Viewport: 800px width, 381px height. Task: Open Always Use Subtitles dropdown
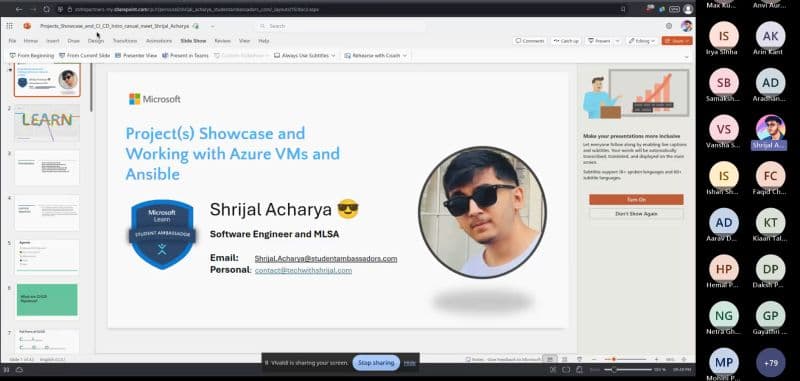tap(305, 55)
